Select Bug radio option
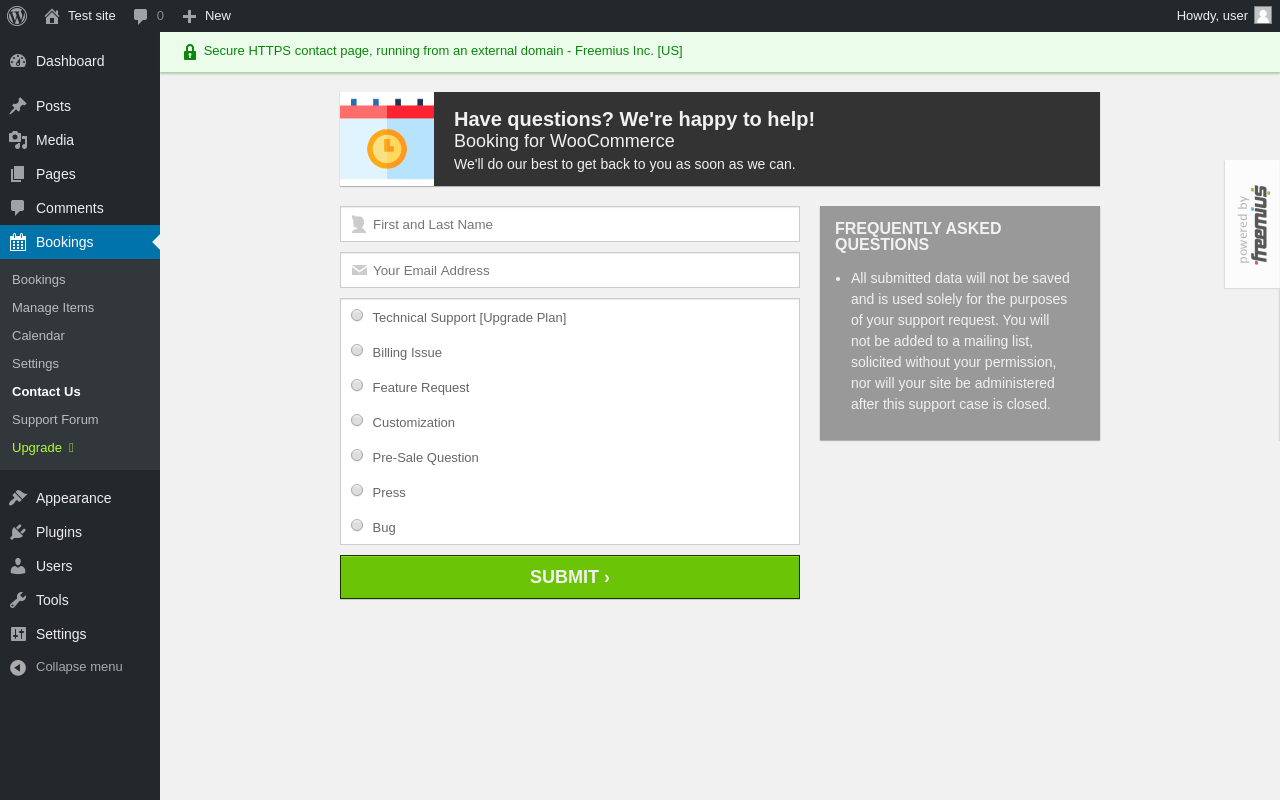This screenshot has width=1280, height=800. point(357,525)
